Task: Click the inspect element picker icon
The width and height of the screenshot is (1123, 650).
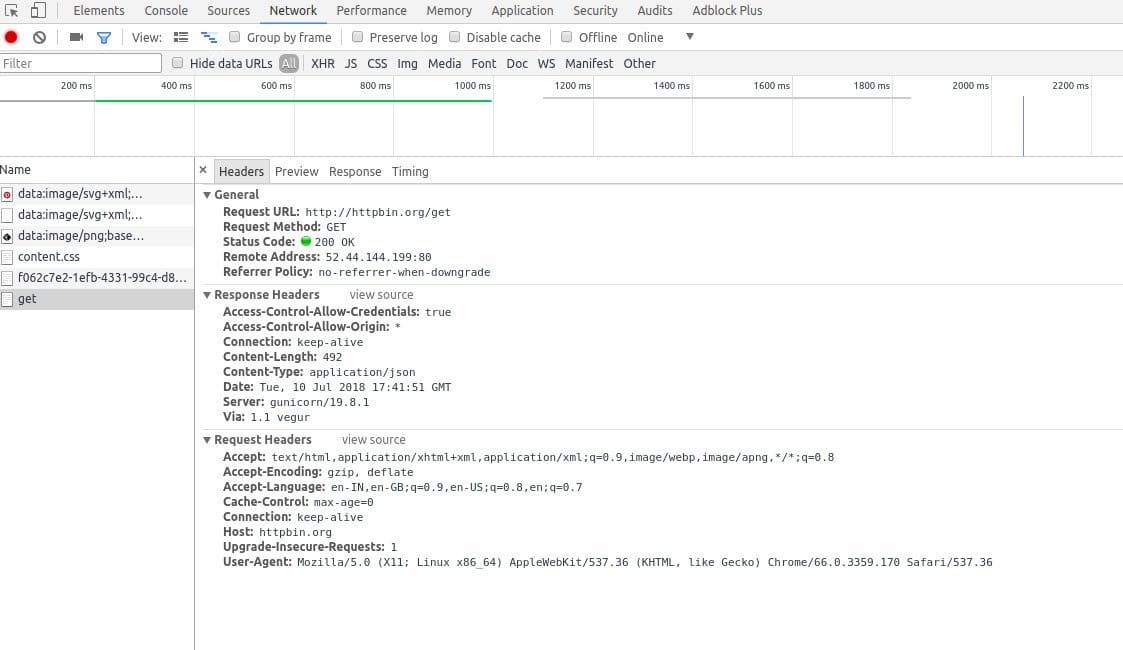Action: point(12,11)
